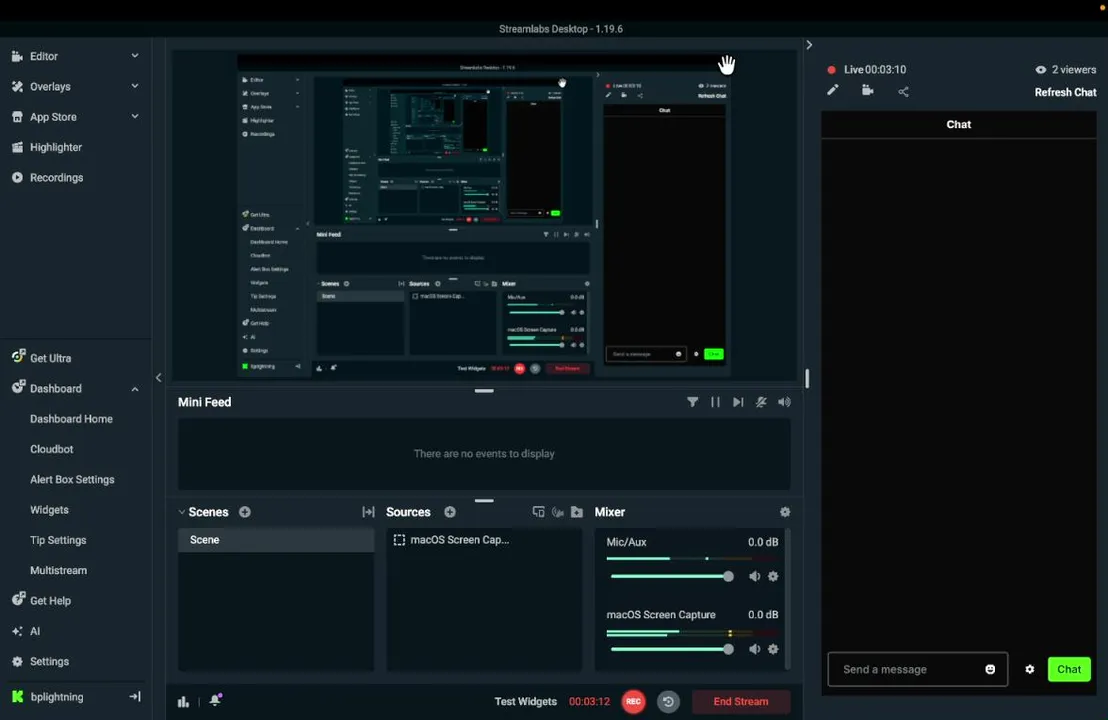Open Mic/Aux source settings gear
Viewport: 1108px width, 720px height.
tap(773, 577)
